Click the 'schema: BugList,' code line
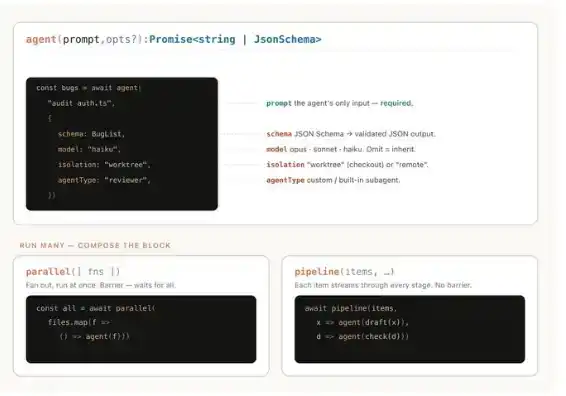566x396 pixels. click(x=91, y=134)
